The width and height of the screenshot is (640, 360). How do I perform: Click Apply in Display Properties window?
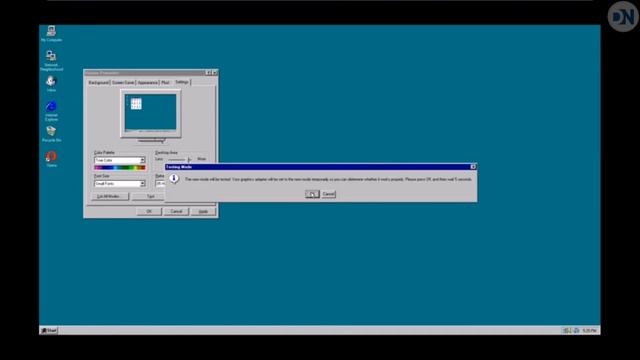[203, 211]
